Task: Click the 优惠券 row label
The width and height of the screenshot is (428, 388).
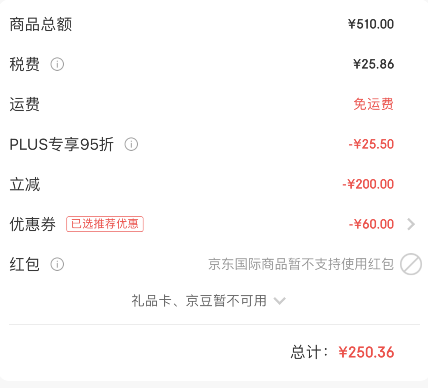Action: [33, 224]
